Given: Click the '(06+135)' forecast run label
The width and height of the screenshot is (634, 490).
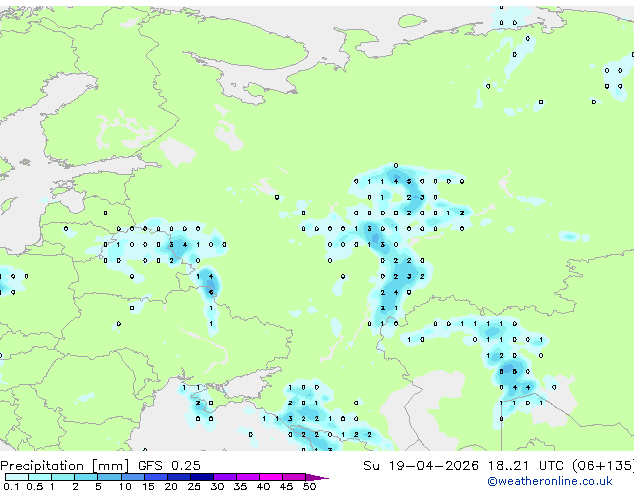Looking at the screenshot, I should point(603,466).
